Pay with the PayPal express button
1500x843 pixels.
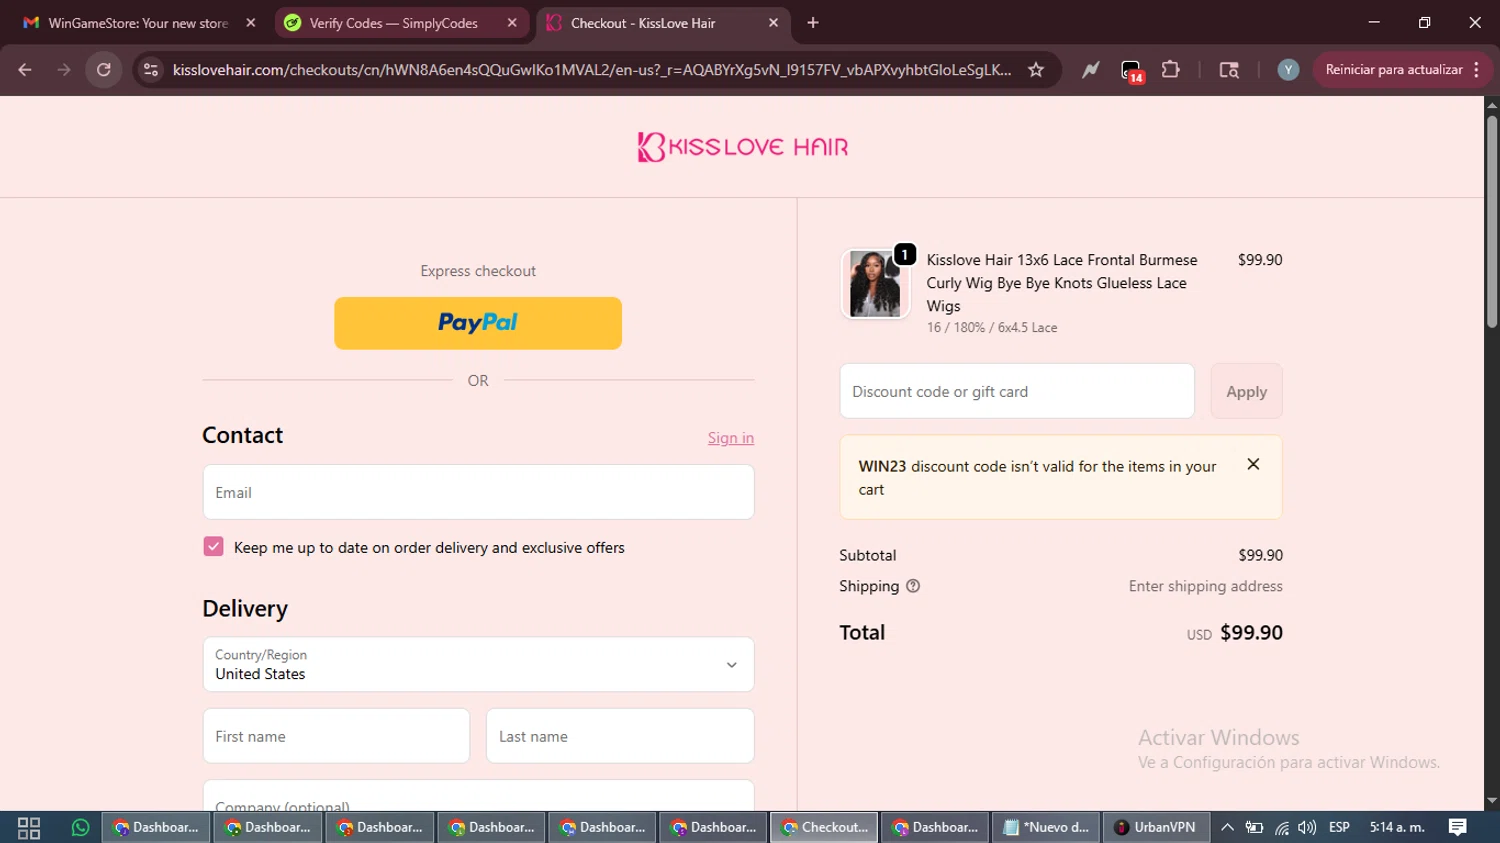tap(478, 323)
